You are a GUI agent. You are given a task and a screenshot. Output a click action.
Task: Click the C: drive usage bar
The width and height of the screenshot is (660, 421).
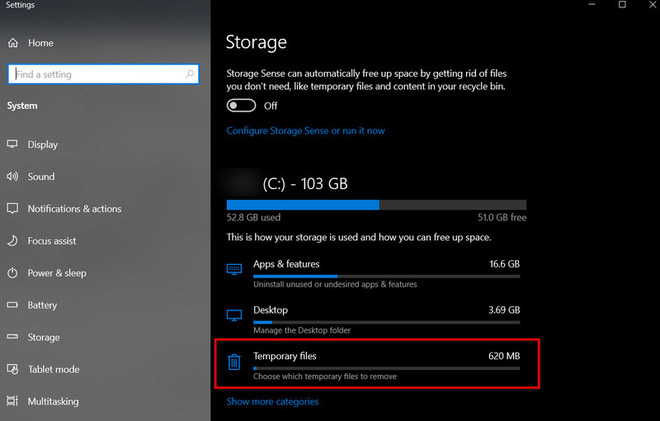coord(376,205)
